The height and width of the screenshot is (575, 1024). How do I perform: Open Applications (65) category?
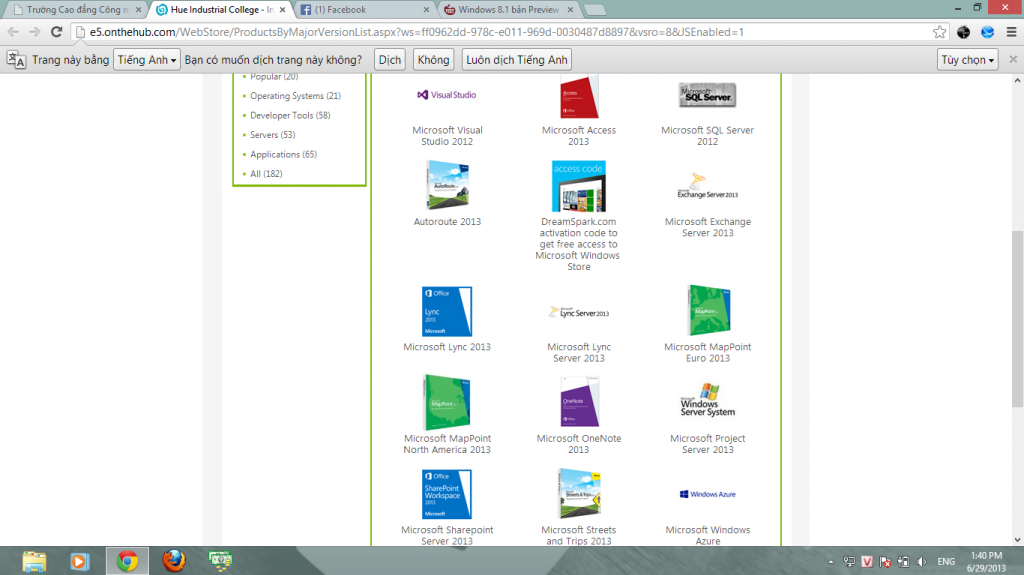pyautogui.click(x=283, y=154)
